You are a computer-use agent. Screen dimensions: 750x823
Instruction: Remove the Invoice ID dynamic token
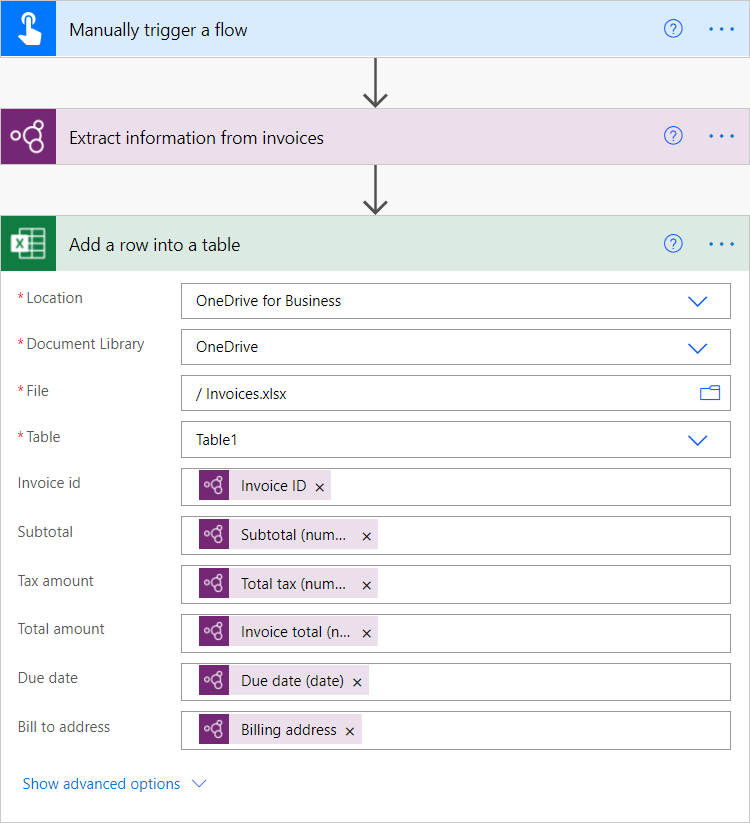(320, 487)
